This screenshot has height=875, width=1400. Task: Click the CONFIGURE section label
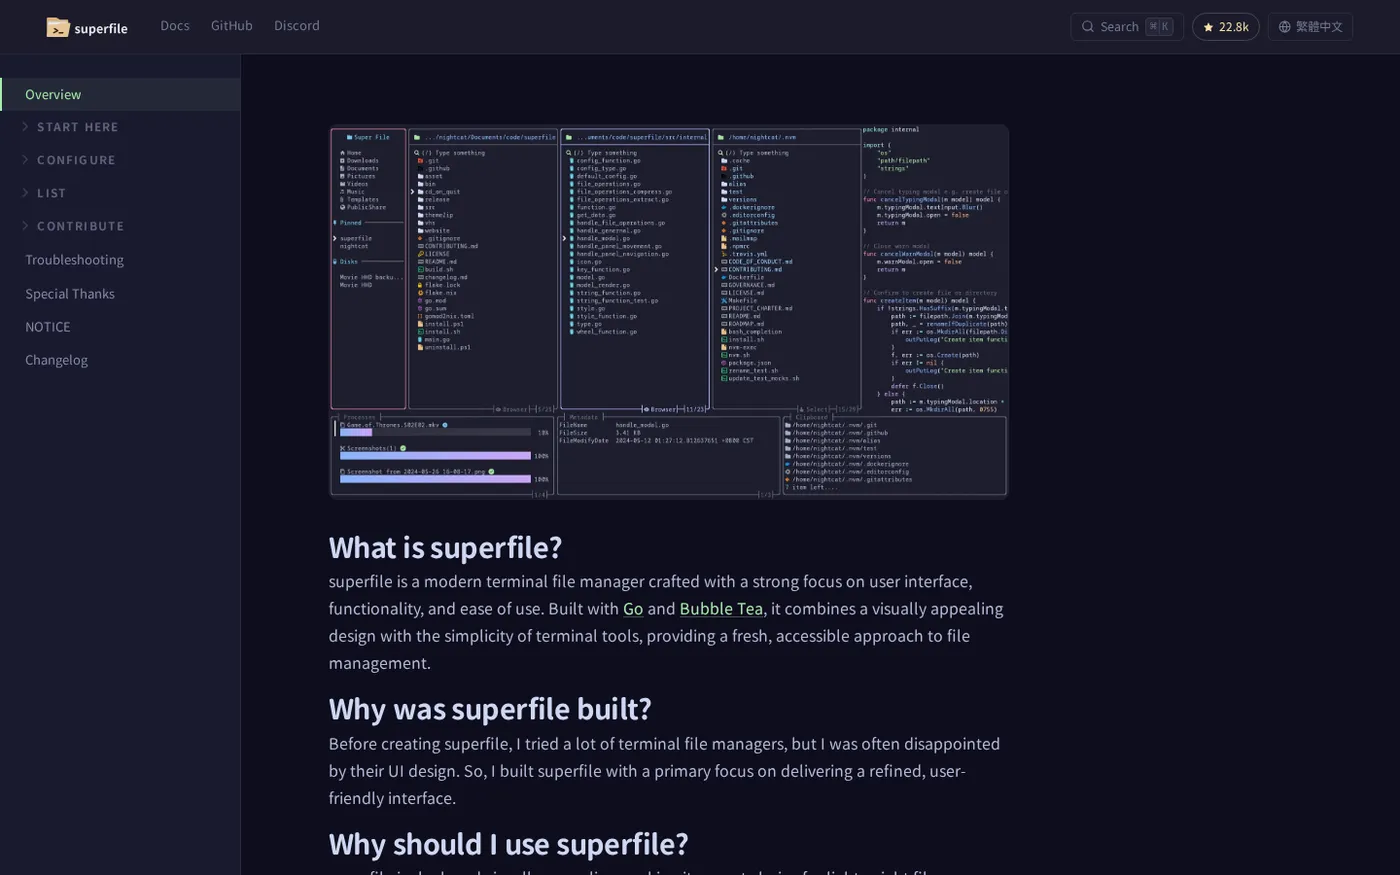click(x=76, y=160)
